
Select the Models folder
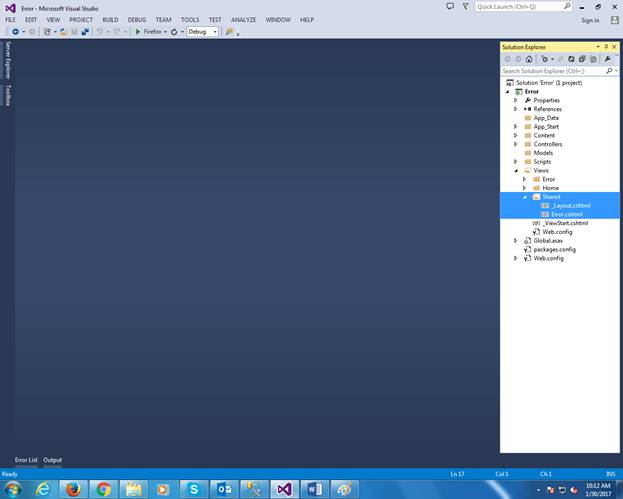(543, 153)
